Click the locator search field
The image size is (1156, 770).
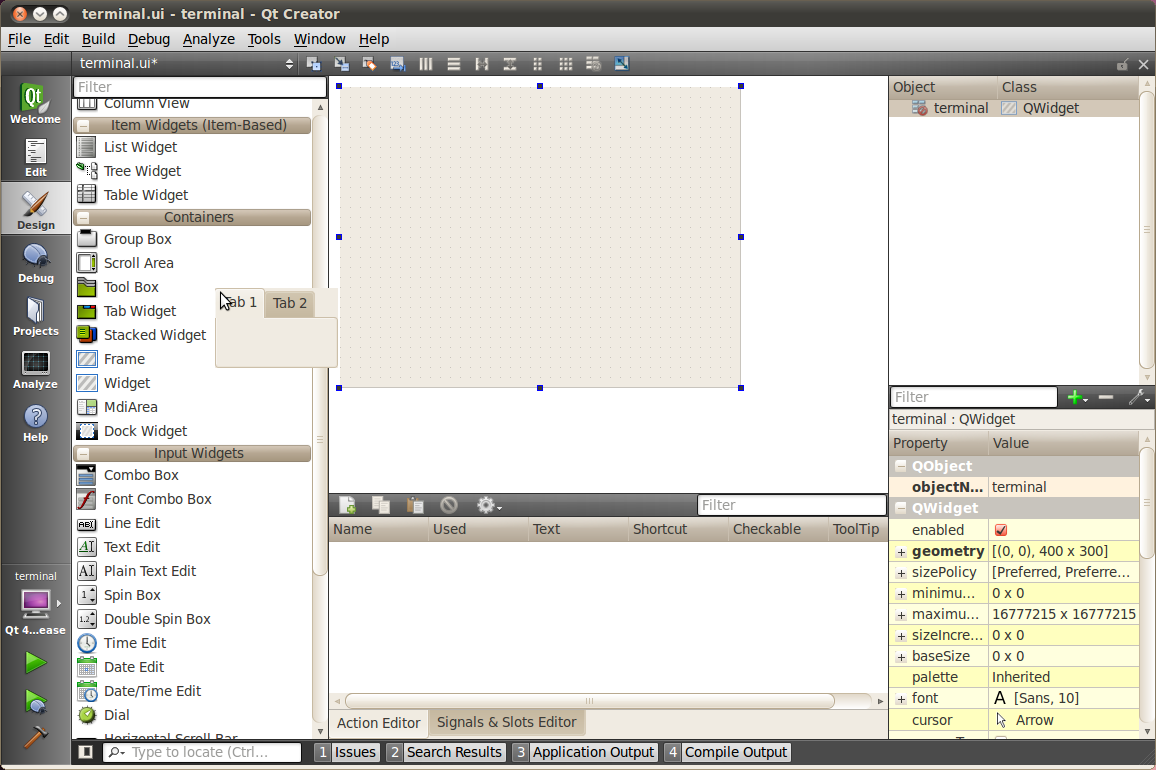coord(202,752)
